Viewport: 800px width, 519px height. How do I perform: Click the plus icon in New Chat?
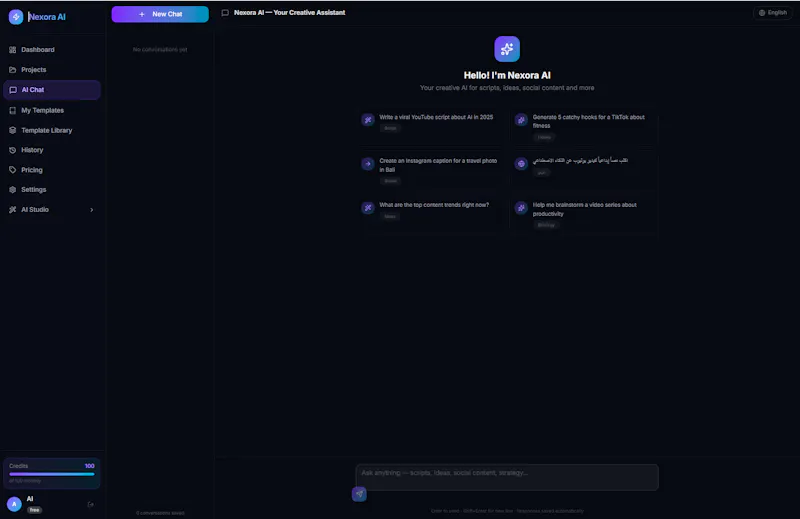(x=142, y=14)
